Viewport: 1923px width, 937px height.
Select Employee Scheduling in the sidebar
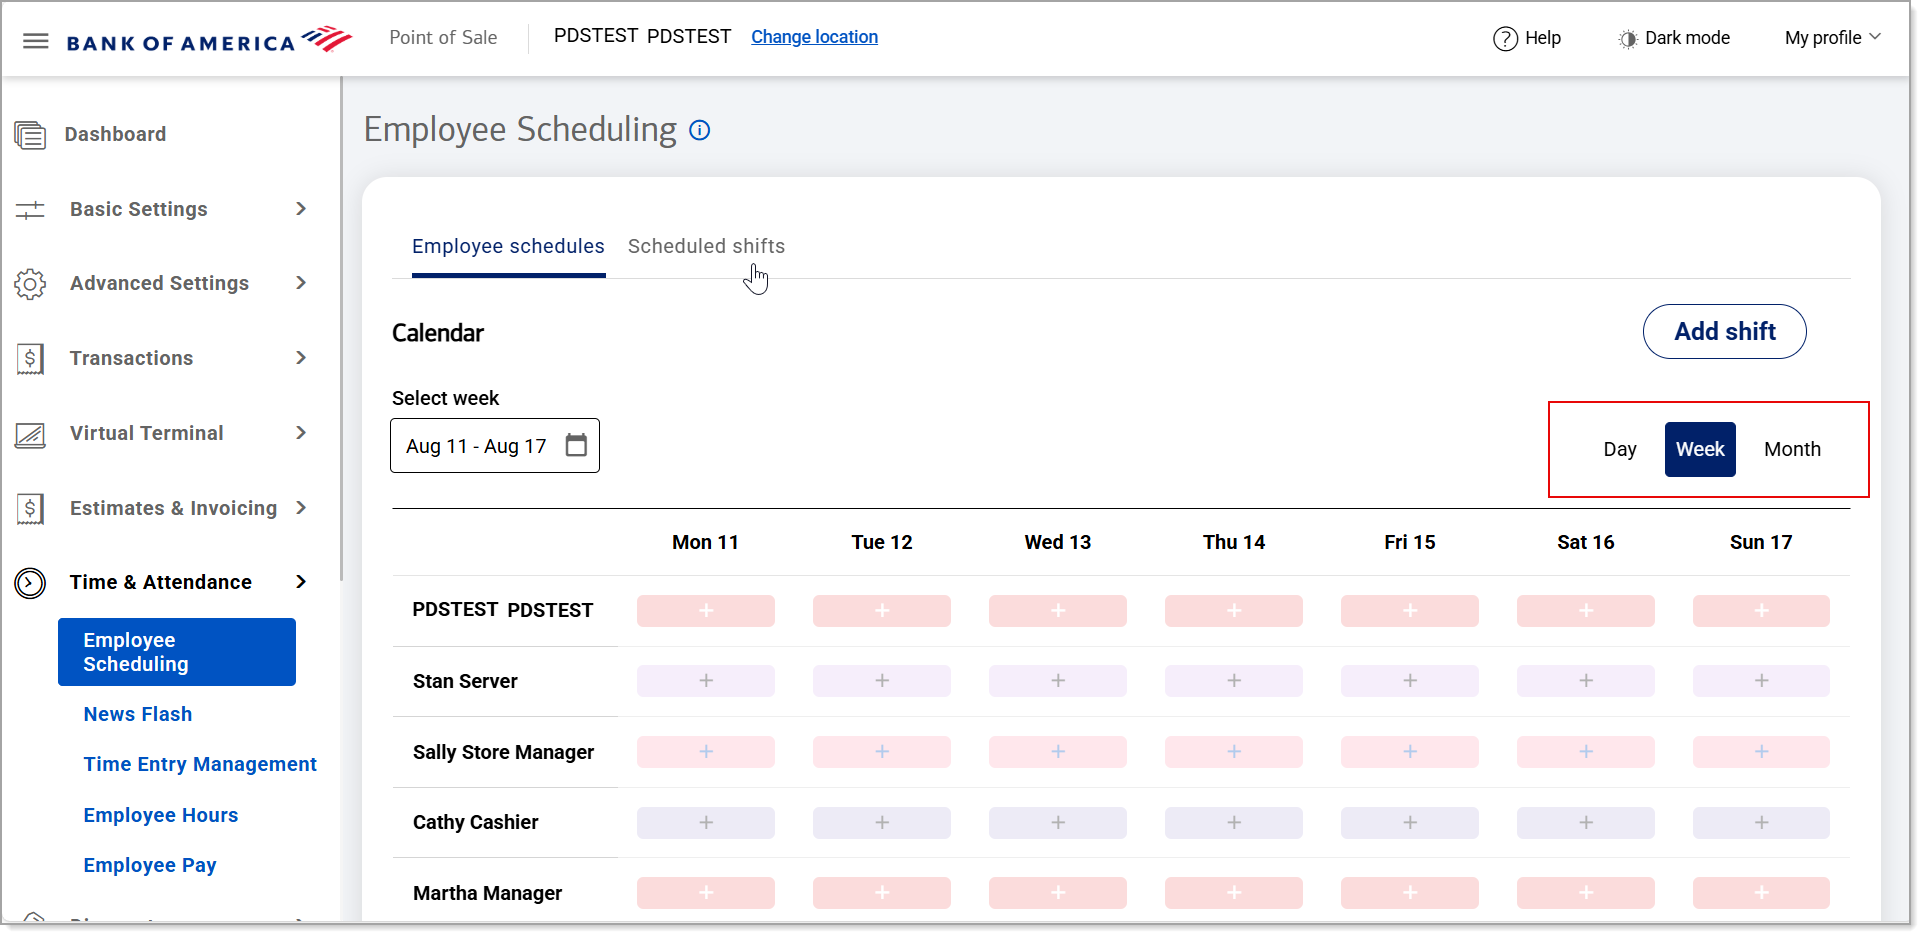click(x=177, y=652)
